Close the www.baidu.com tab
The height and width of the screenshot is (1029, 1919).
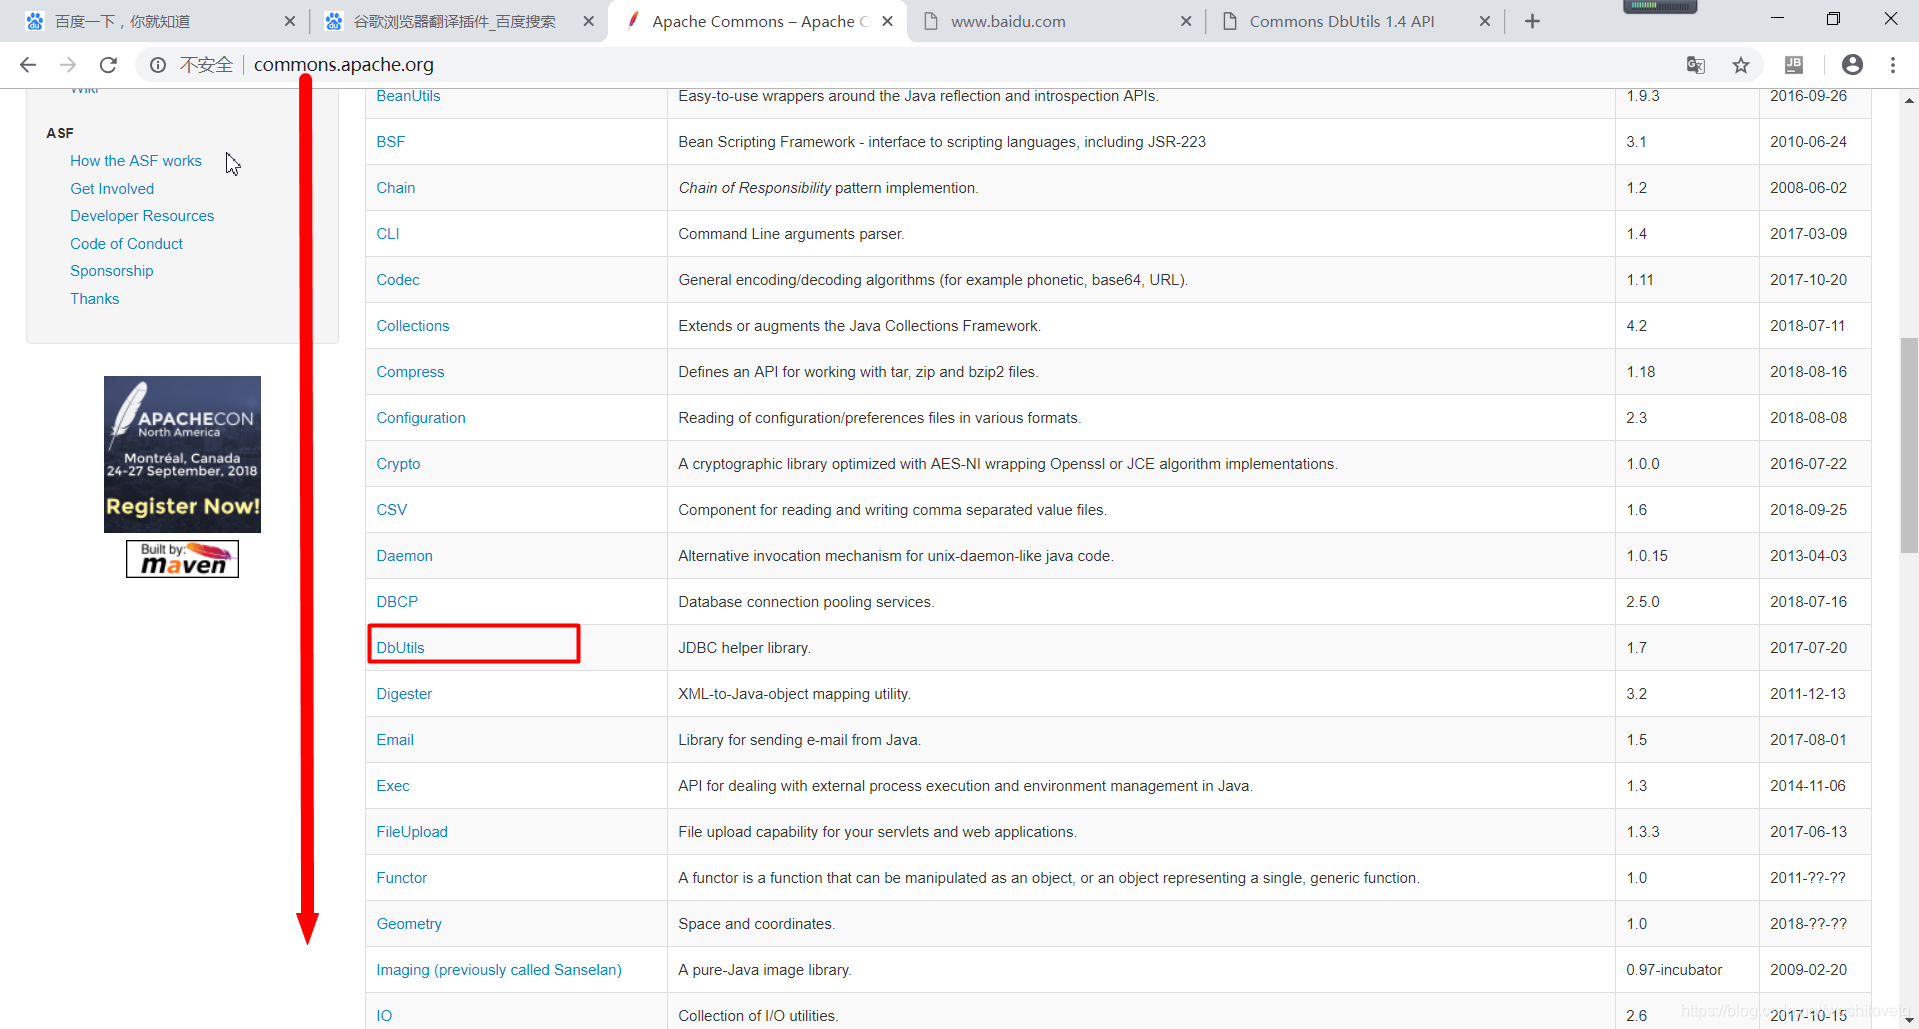[x=1186, y=21]
